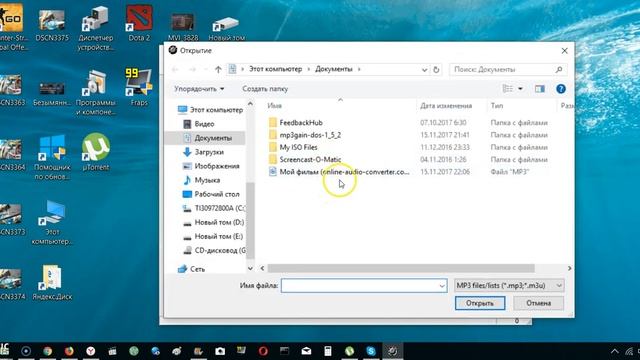Click search magnifier icon

click(x=559, y=69)
